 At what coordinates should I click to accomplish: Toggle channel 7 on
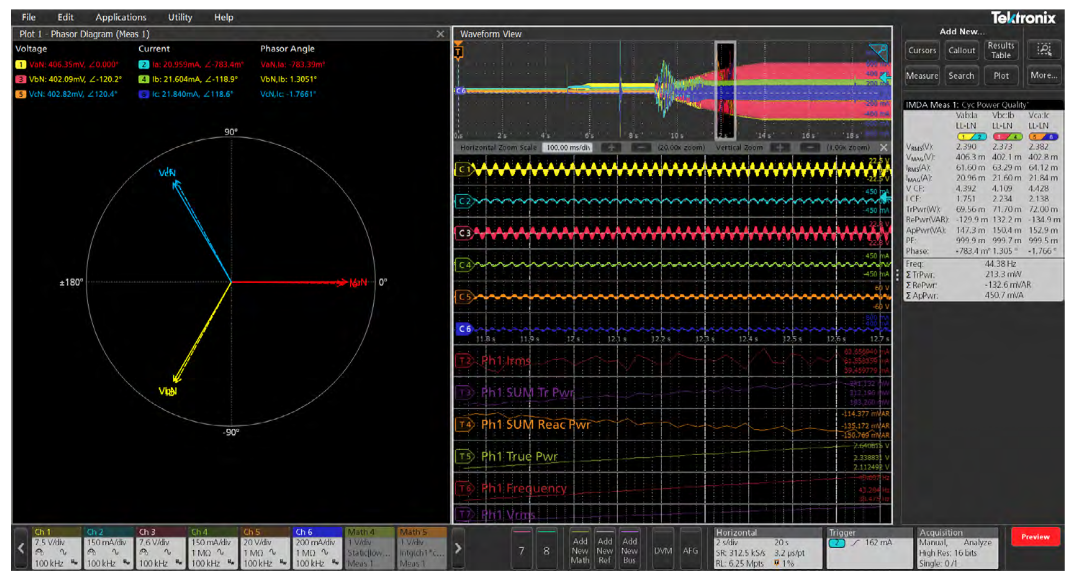(x=520, y=548)
